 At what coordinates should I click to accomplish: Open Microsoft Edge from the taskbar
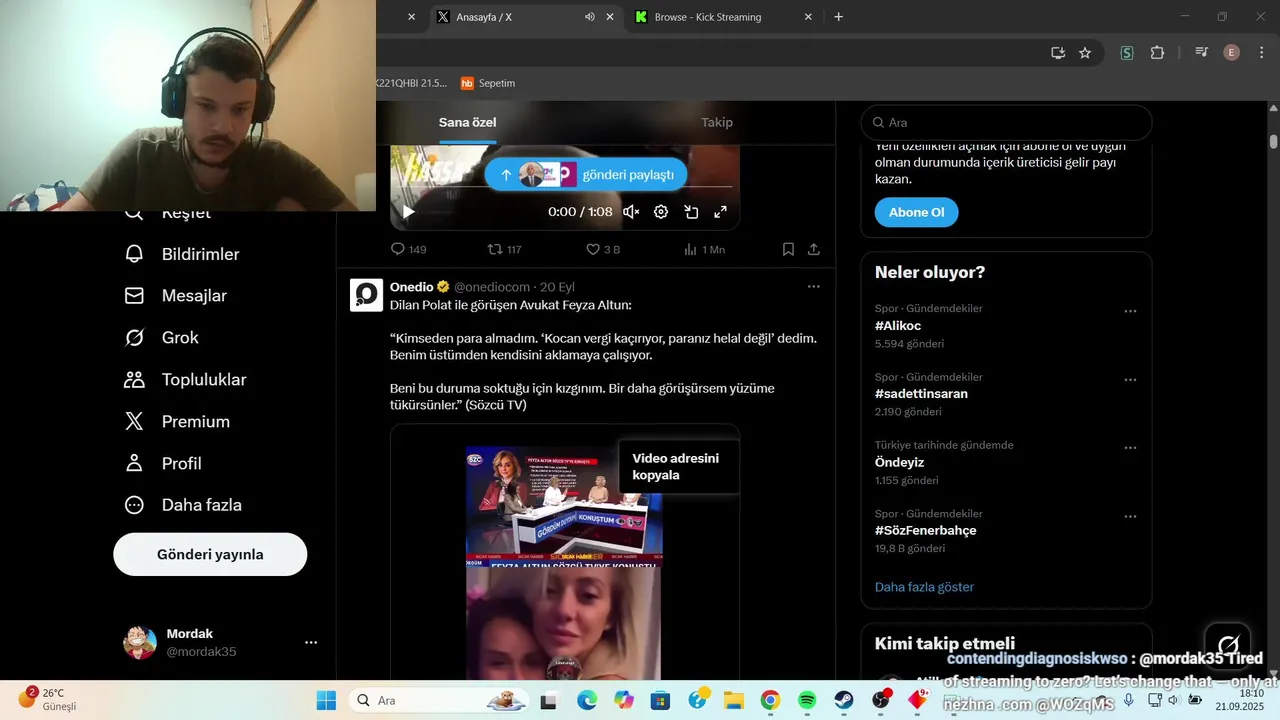pos(586,700)
